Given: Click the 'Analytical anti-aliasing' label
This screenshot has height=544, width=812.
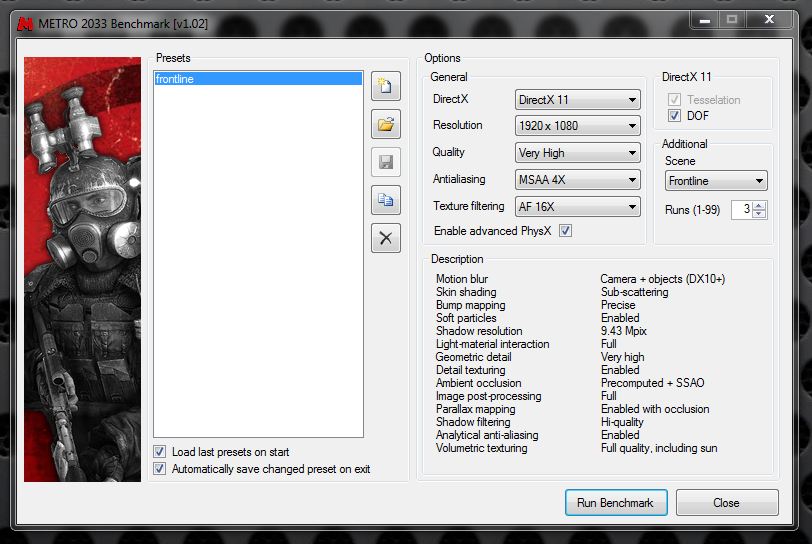Looking at the screenshot, I should pos(487,435).
